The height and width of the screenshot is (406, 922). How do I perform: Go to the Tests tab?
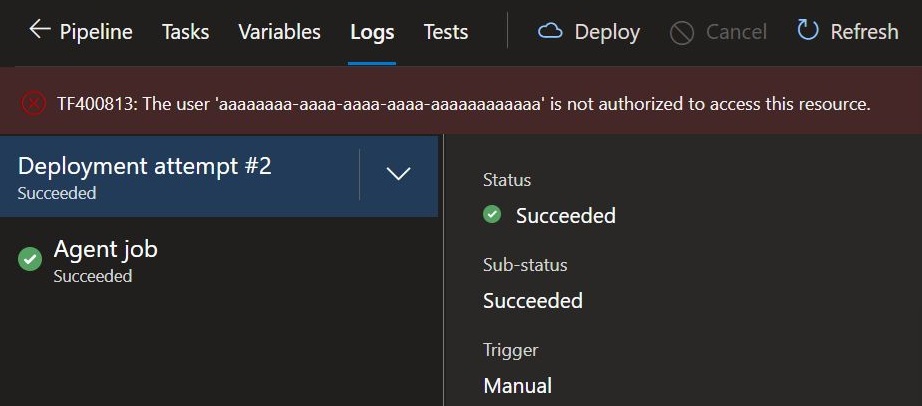click(446, 32)
